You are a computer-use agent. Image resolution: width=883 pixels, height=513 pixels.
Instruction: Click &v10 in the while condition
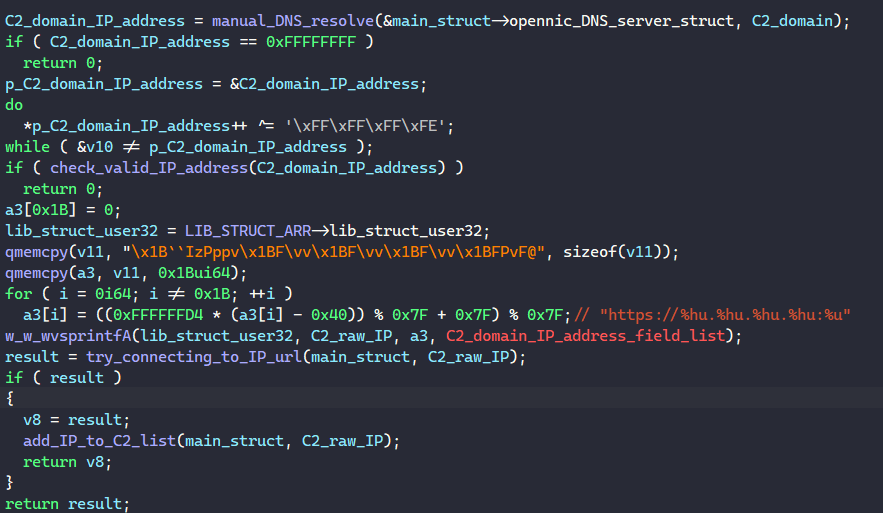point(95,147)
